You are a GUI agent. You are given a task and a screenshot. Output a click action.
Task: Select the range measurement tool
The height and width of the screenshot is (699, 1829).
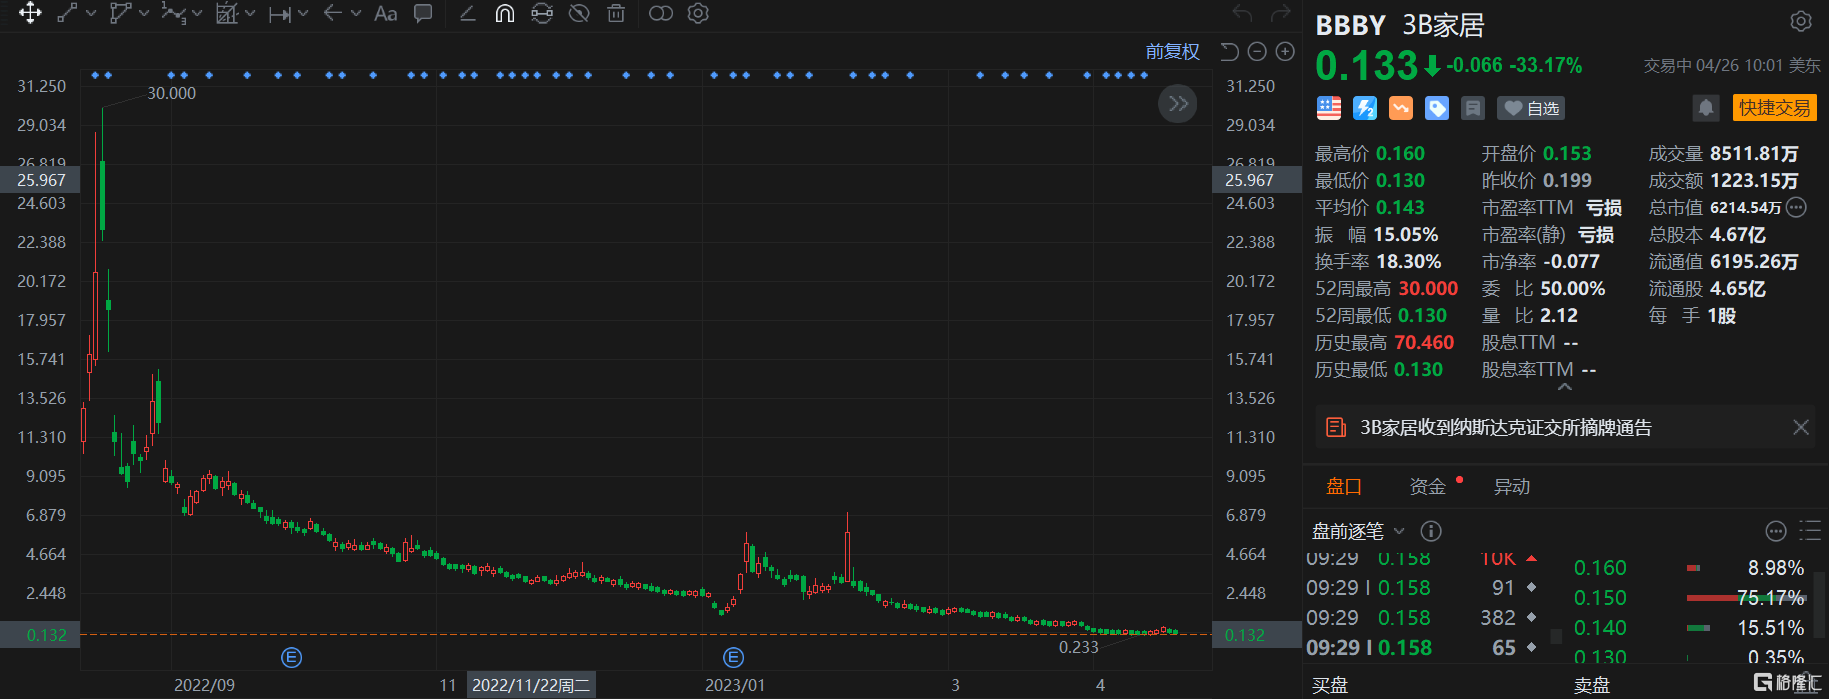pos(280,14)
